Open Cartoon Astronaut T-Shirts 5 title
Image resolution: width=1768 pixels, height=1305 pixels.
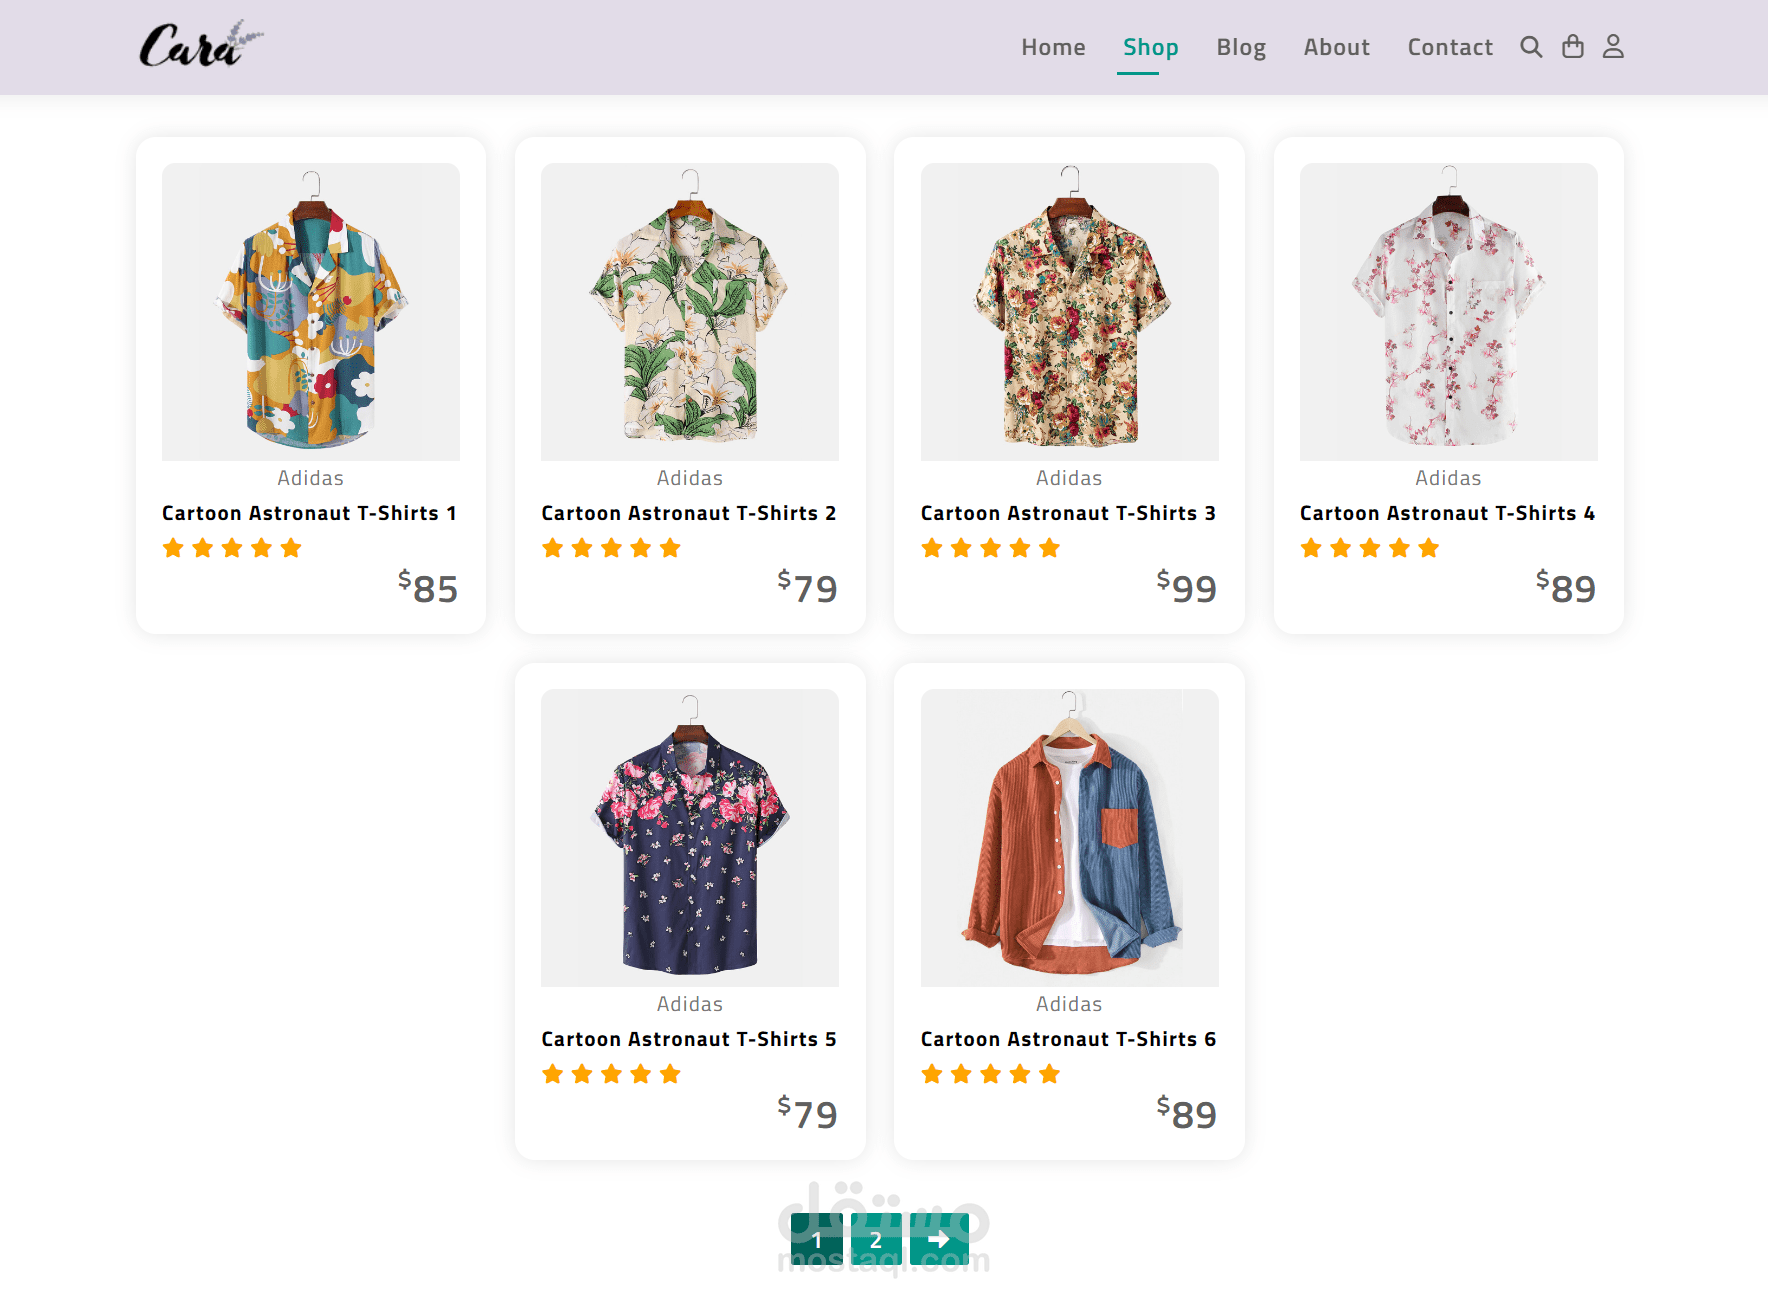pos(689,1039)
